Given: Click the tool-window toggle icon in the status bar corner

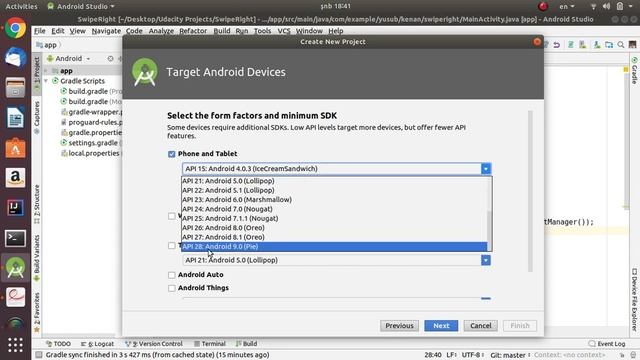Looking at the screenshot, I should [x=38, y=355].
